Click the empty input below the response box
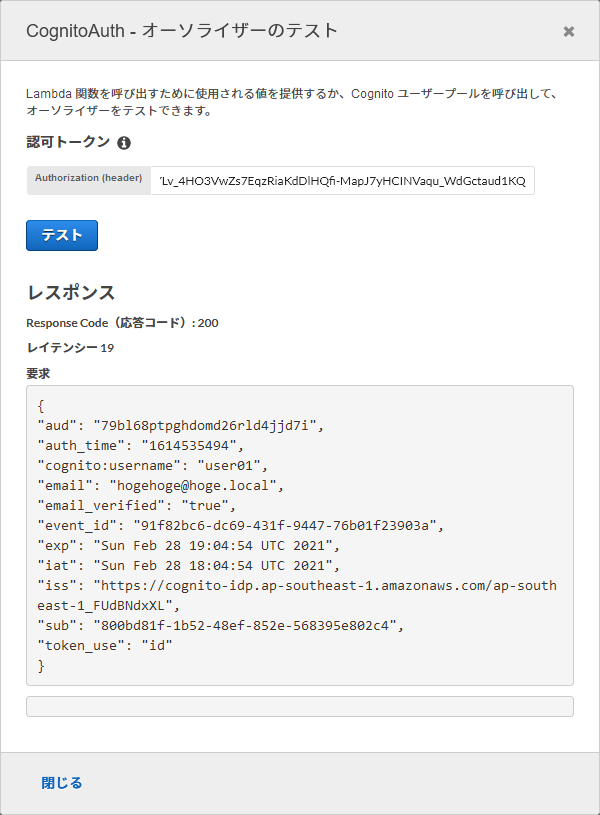The width and height of the screenshot is (600, 815). pyautogui.click(x=300, y=706)
